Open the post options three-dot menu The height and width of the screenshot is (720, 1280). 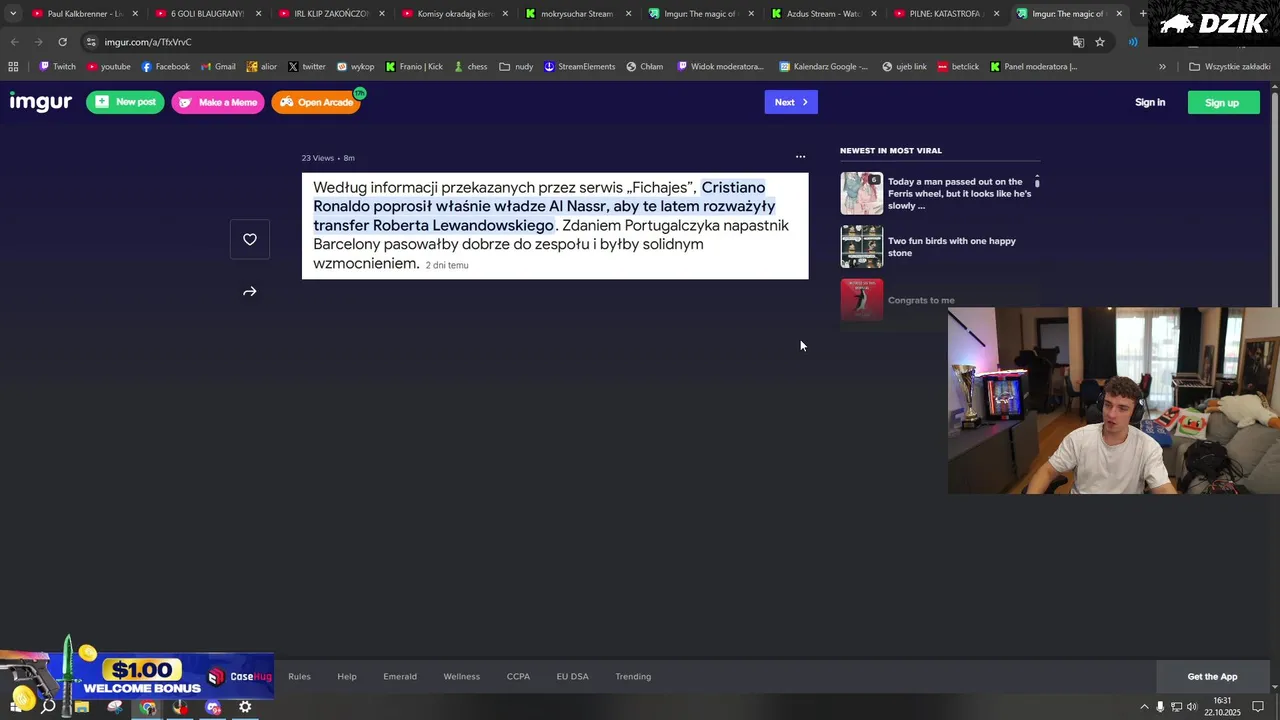pyautogui.click(x=800, y=157)
